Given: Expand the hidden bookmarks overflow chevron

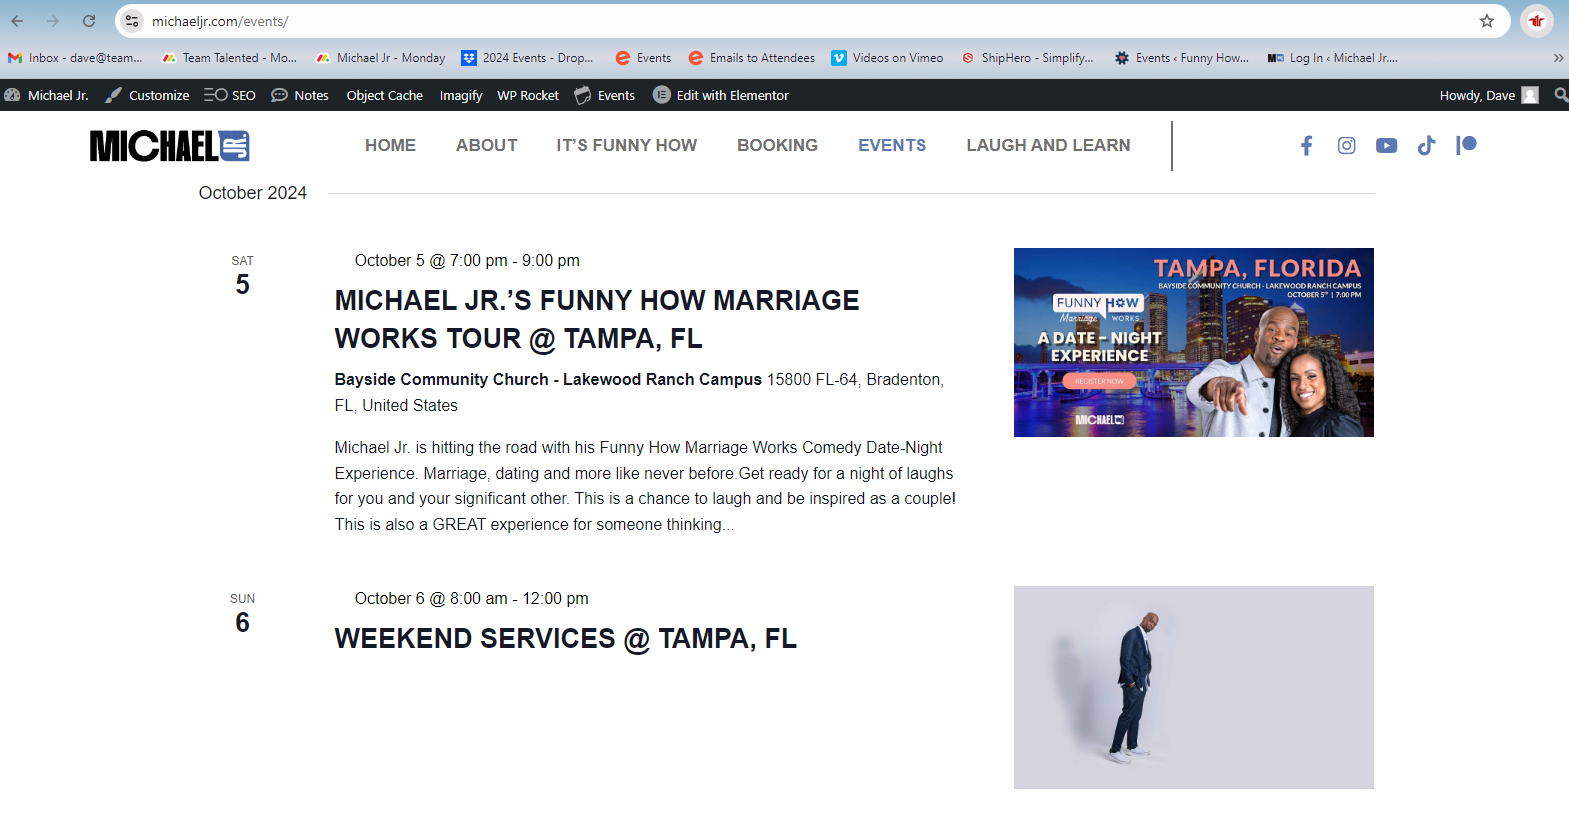Looking at the screenshot, I should click(x=1558, y=58).
